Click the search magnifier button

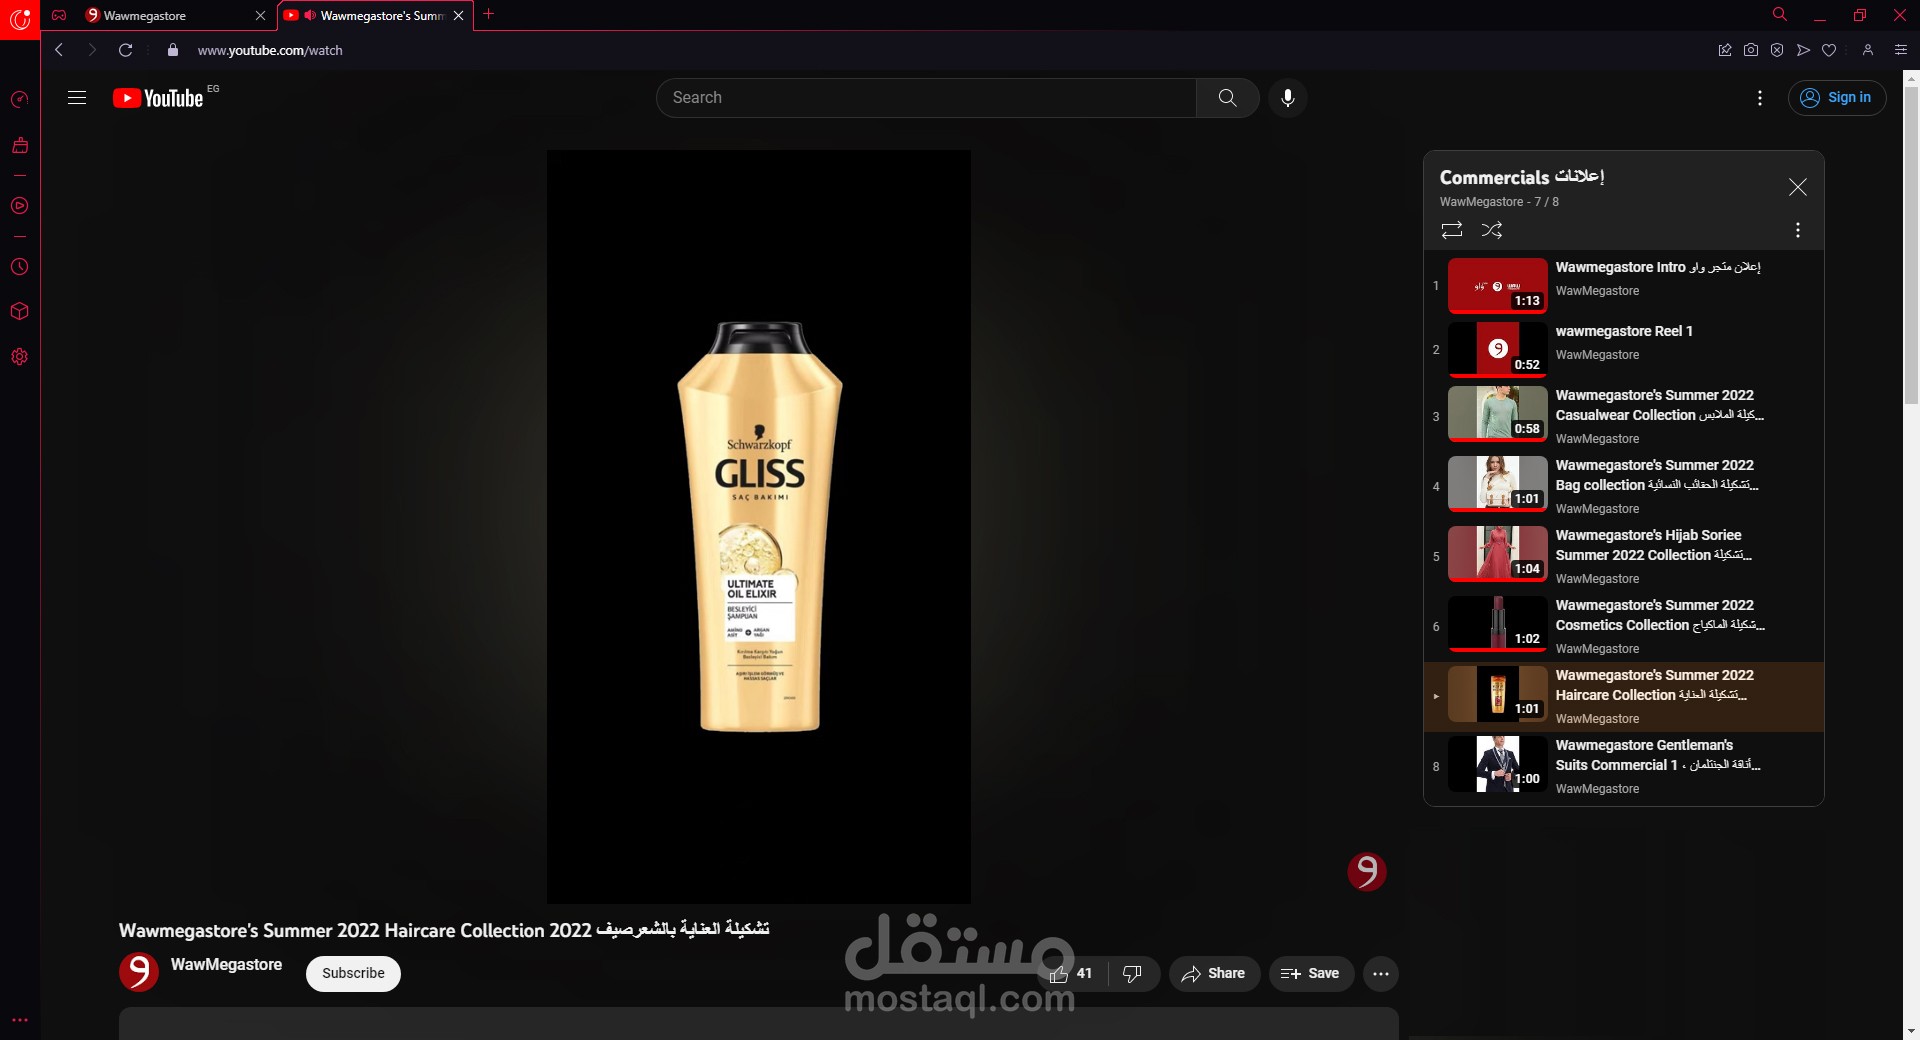click(x=1227, y=98)
